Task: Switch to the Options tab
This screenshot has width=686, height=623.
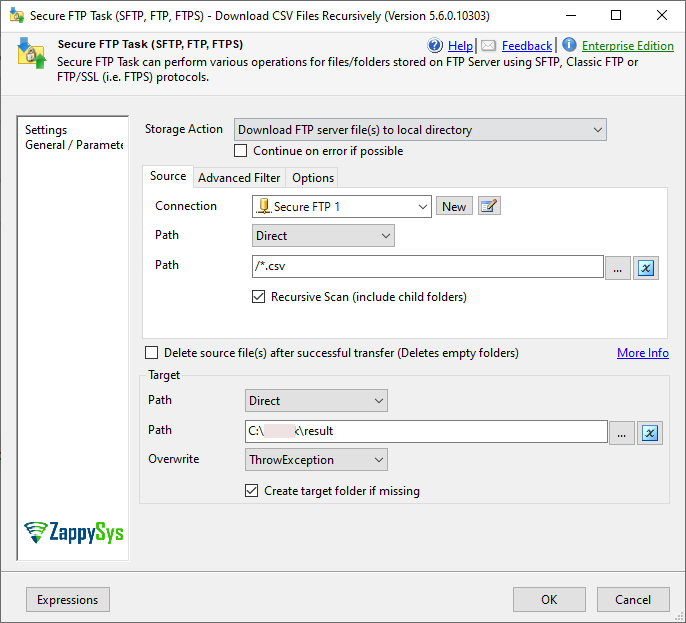Action: point(313,178)
